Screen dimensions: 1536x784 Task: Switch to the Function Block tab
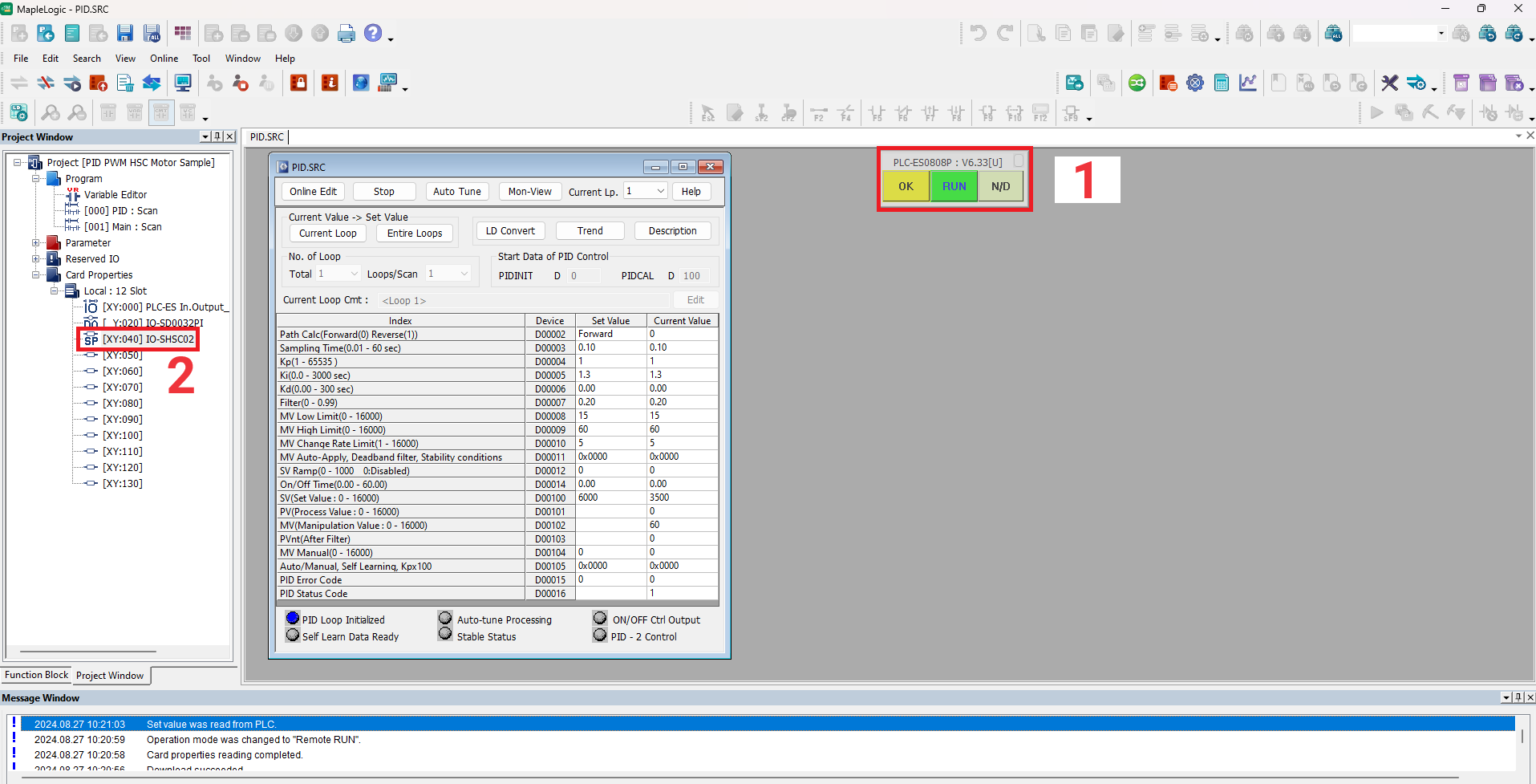(x=36, y=675)
